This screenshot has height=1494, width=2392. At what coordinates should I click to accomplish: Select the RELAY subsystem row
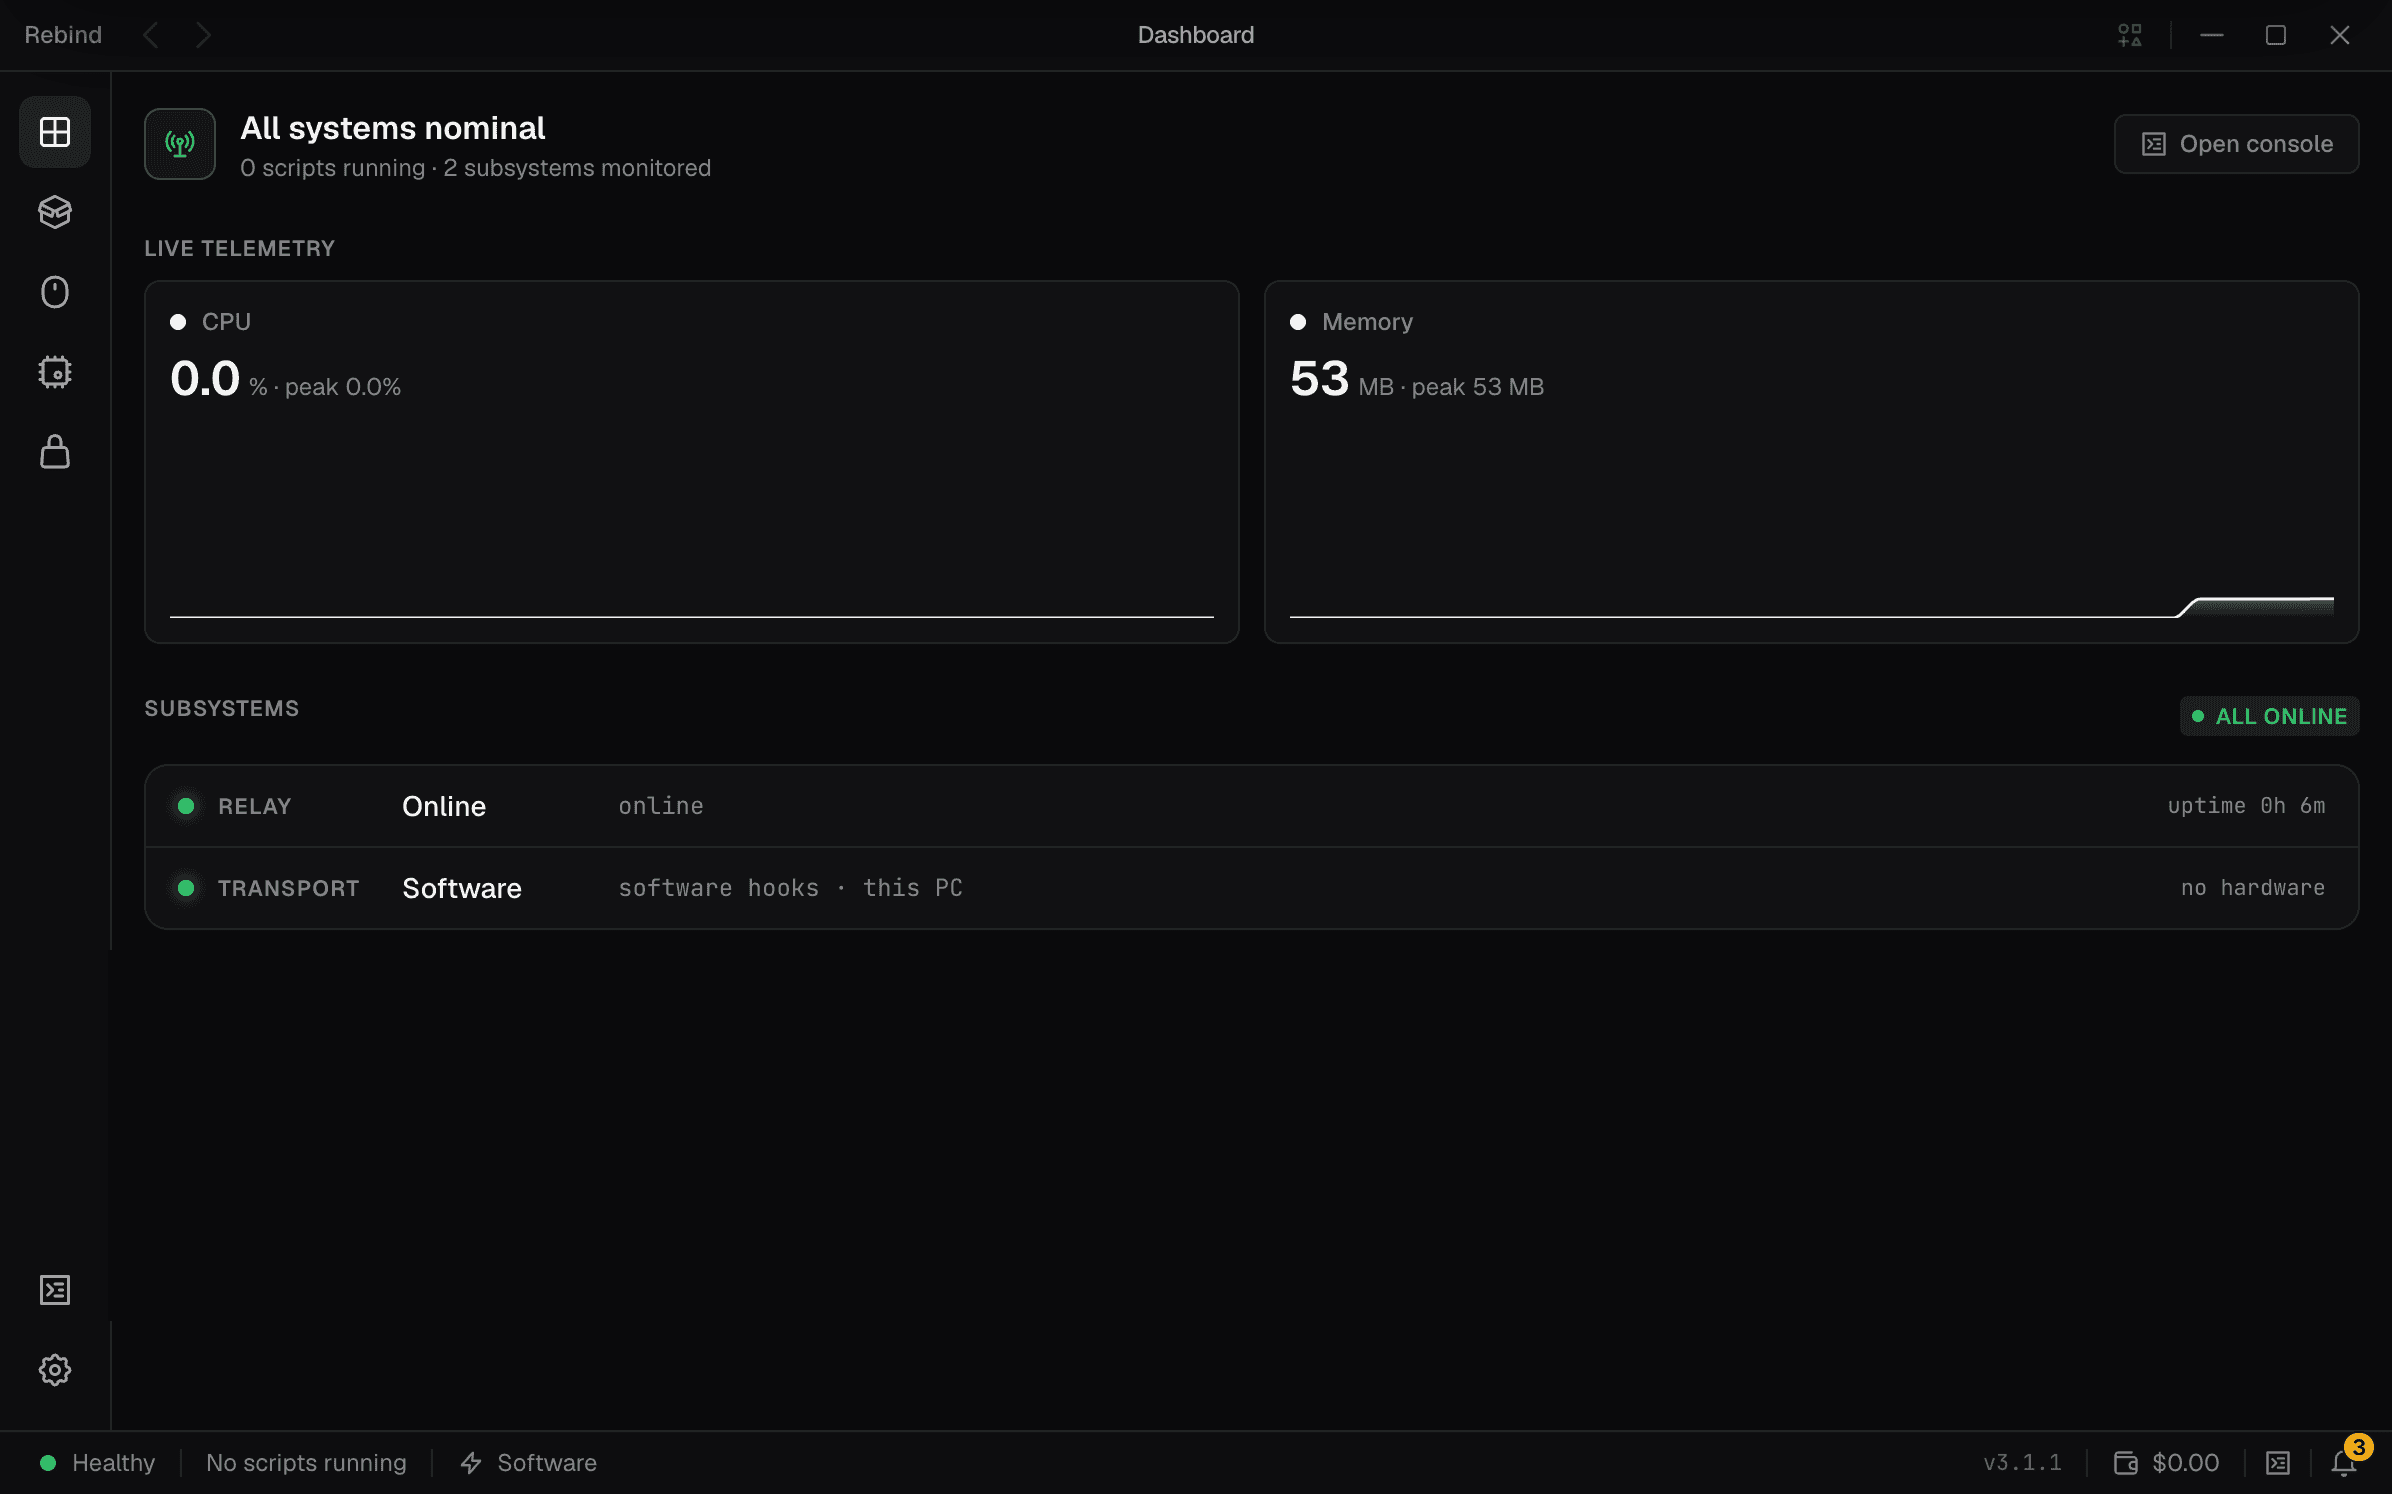click(1251, 806)
